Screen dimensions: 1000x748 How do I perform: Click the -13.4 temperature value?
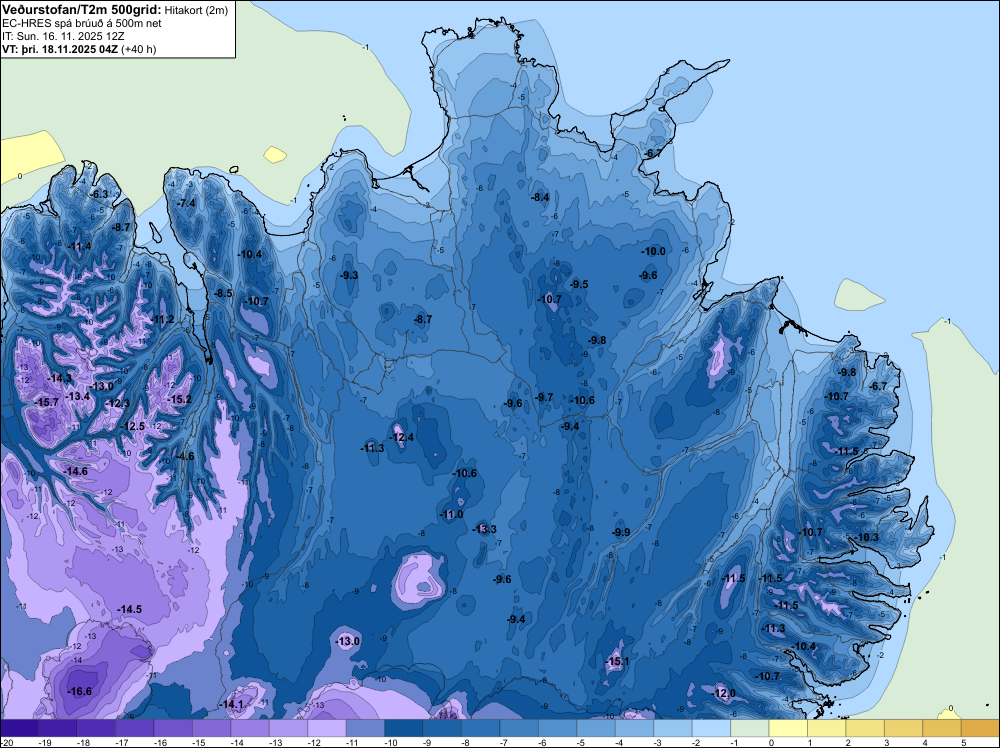[78, 396]
